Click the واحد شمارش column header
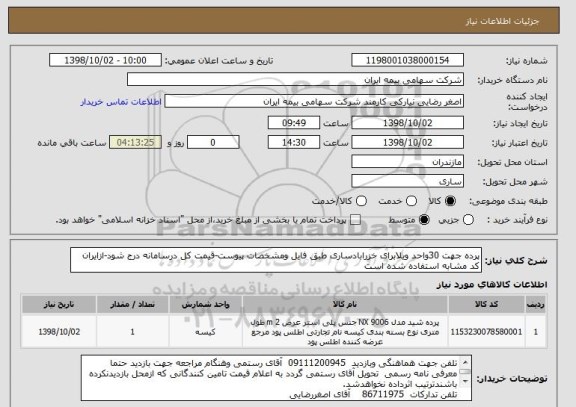 205,305
